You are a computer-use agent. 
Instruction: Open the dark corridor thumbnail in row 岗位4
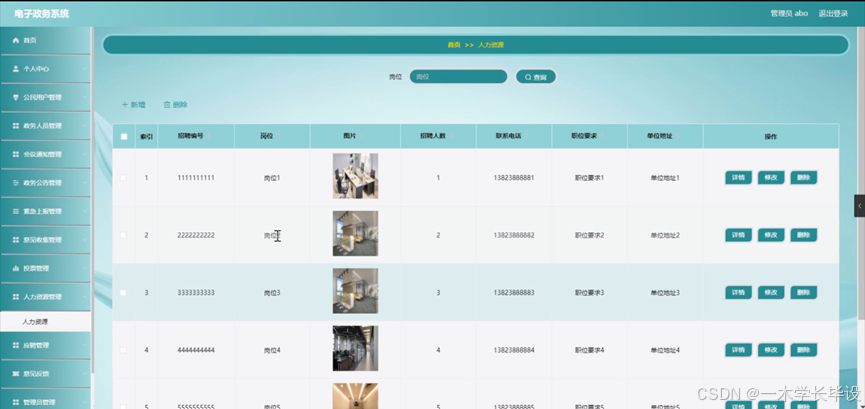pyautogui.click(x=355, y=348)
